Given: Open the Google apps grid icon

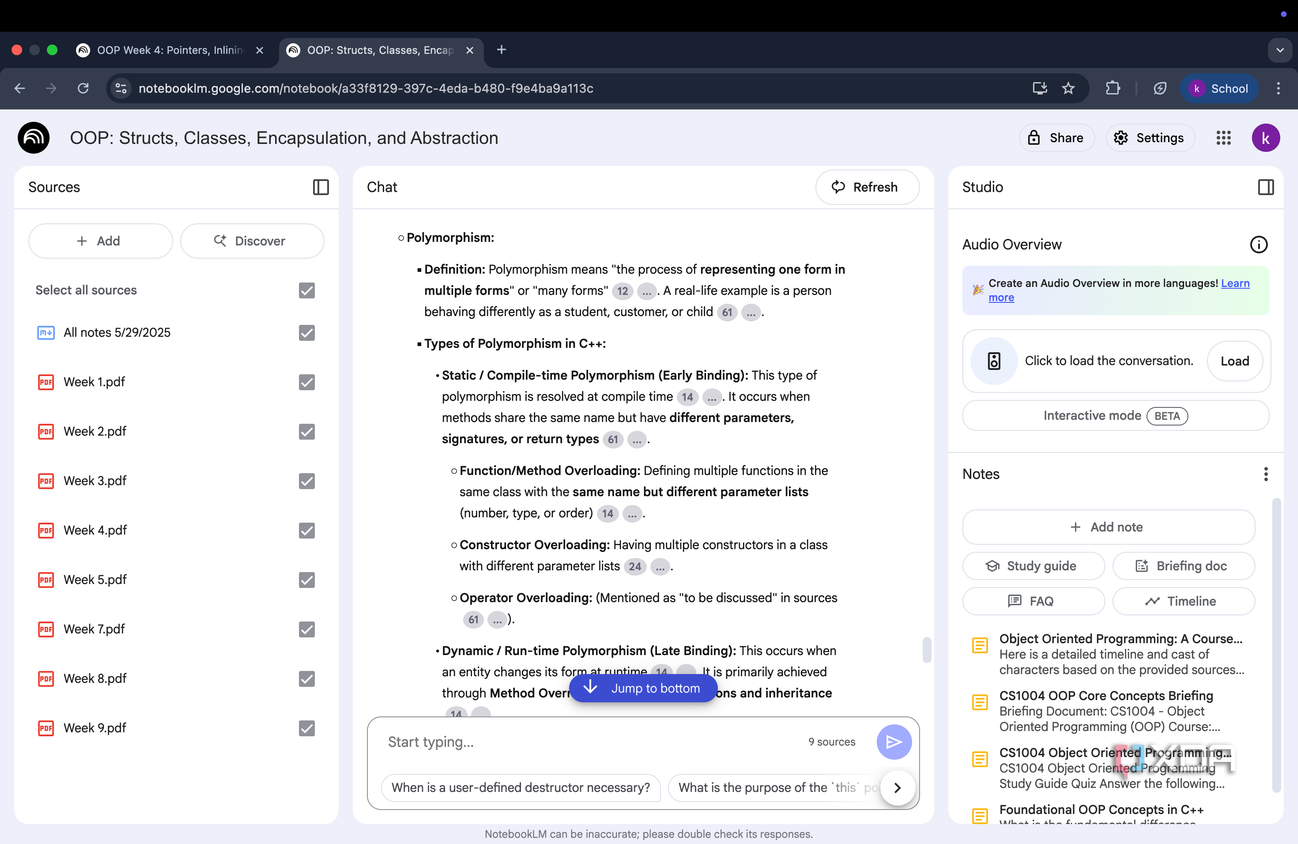Looking at the screenshot, I should [x=1223, y=138].
